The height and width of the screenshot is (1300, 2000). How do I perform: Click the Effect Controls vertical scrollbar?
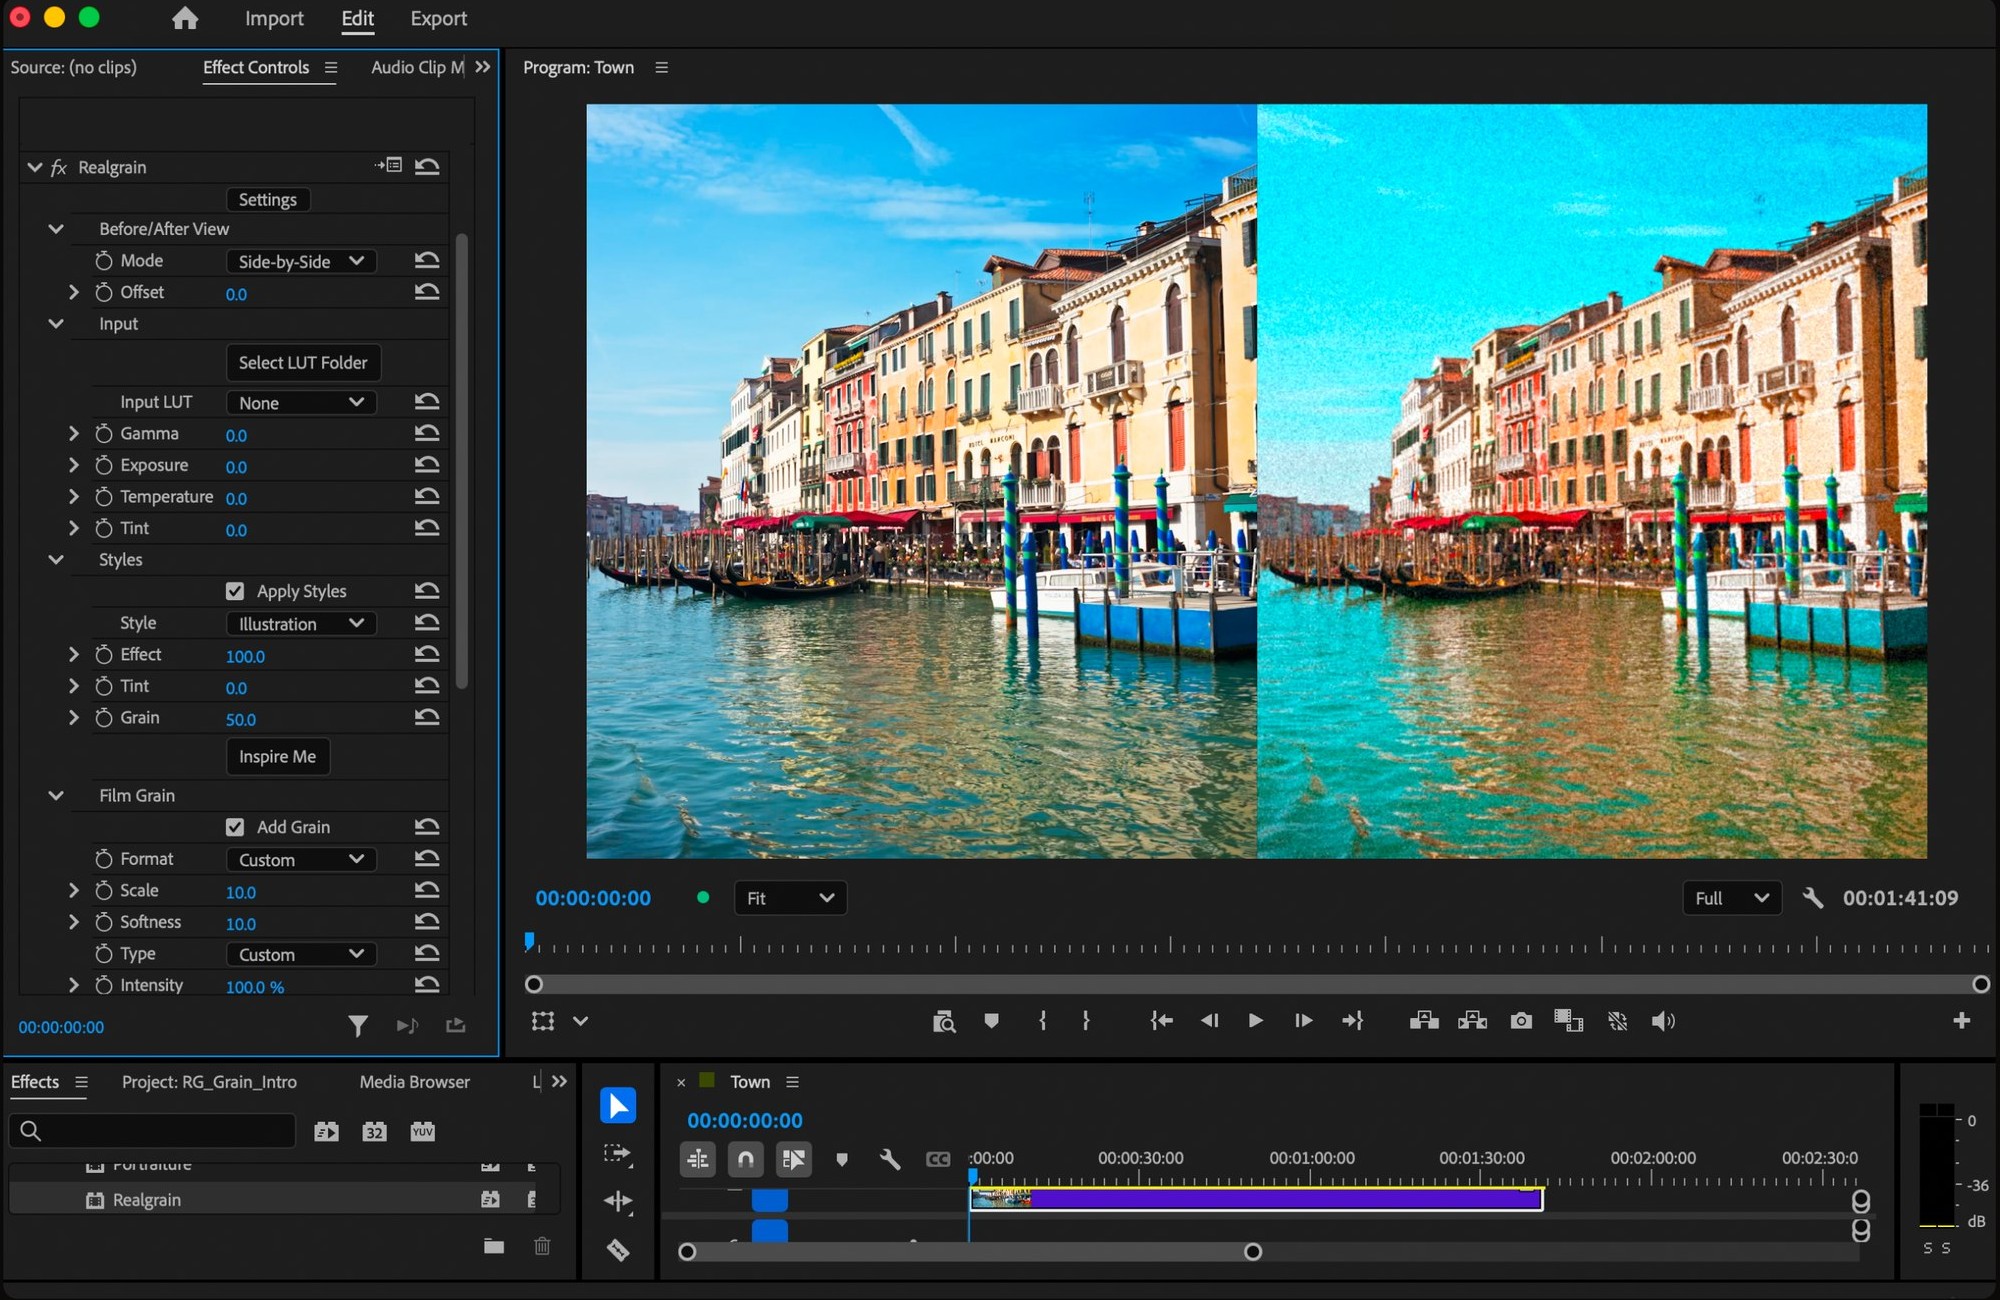pos(462,460)
